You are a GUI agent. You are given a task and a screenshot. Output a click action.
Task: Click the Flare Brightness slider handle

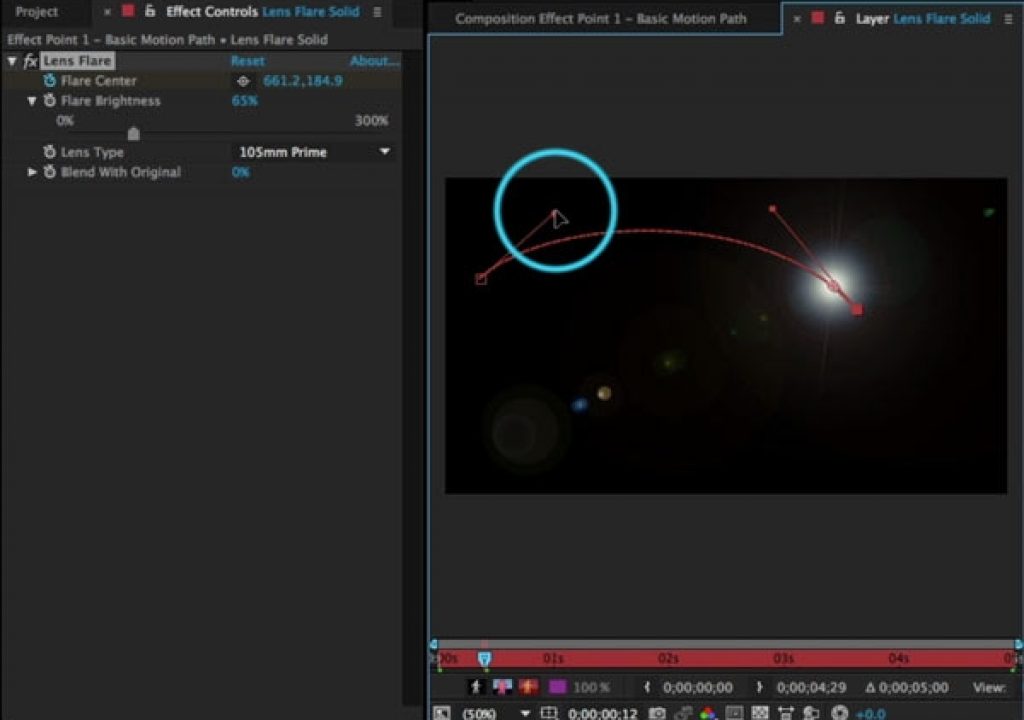pos(134,134)
